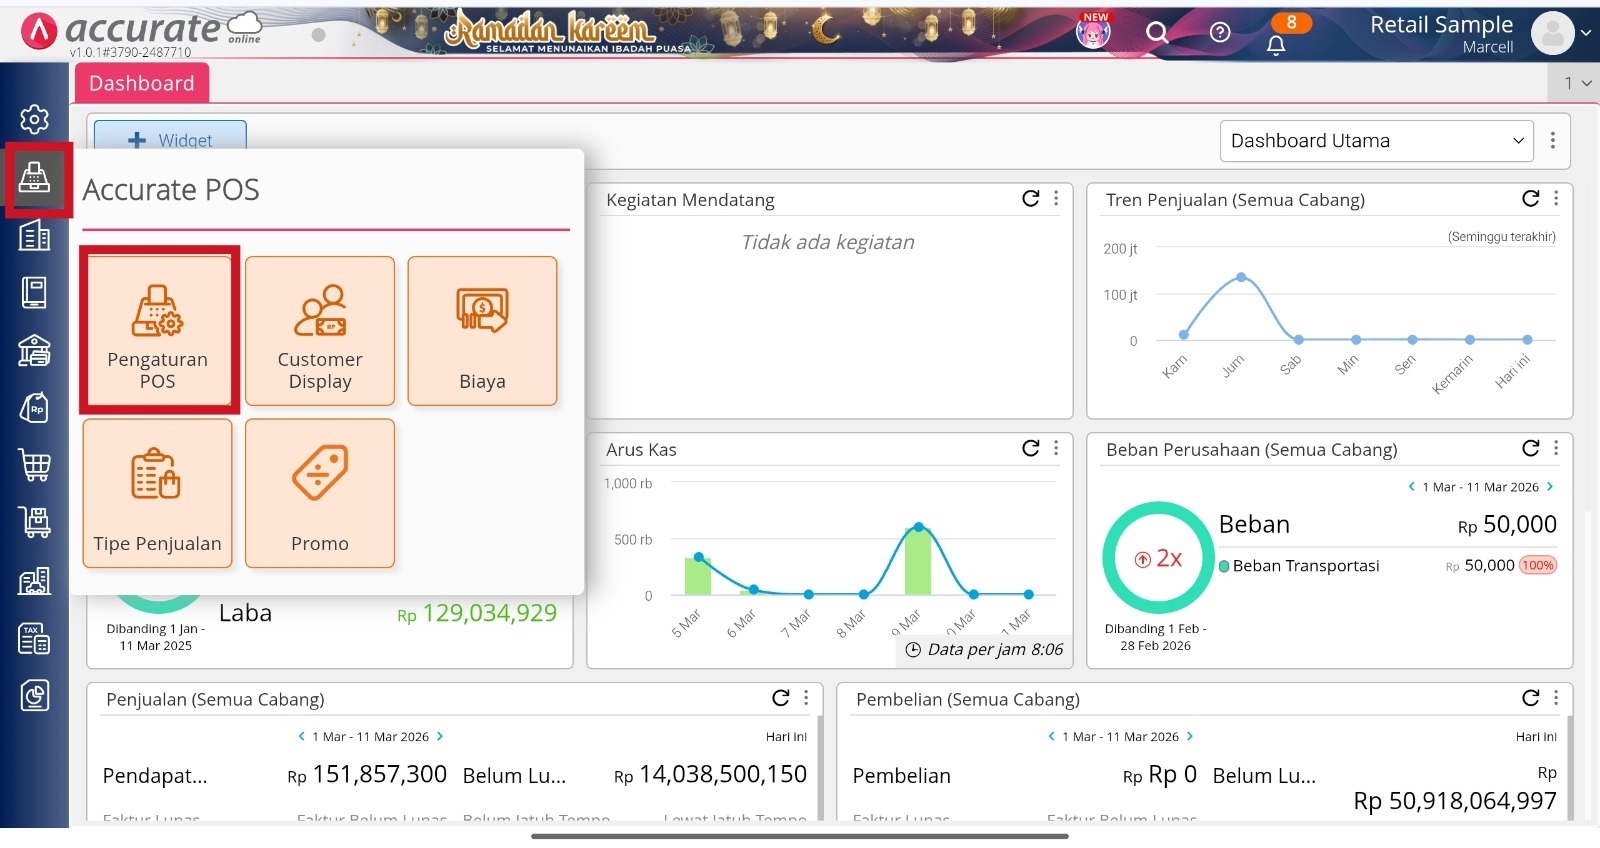Open Tipe Penjualan tile
Screen dimensions: 1600x848
coord(158,493)
